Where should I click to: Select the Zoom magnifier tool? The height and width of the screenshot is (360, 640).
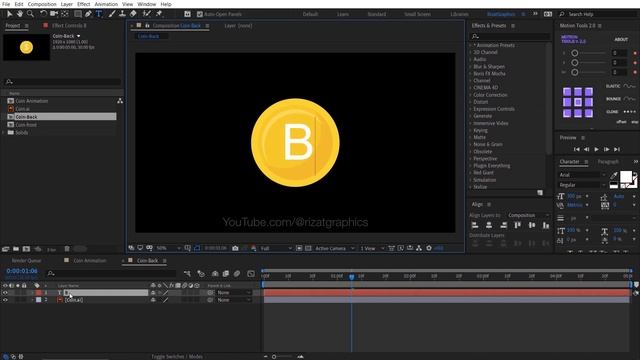click(30, 14)
